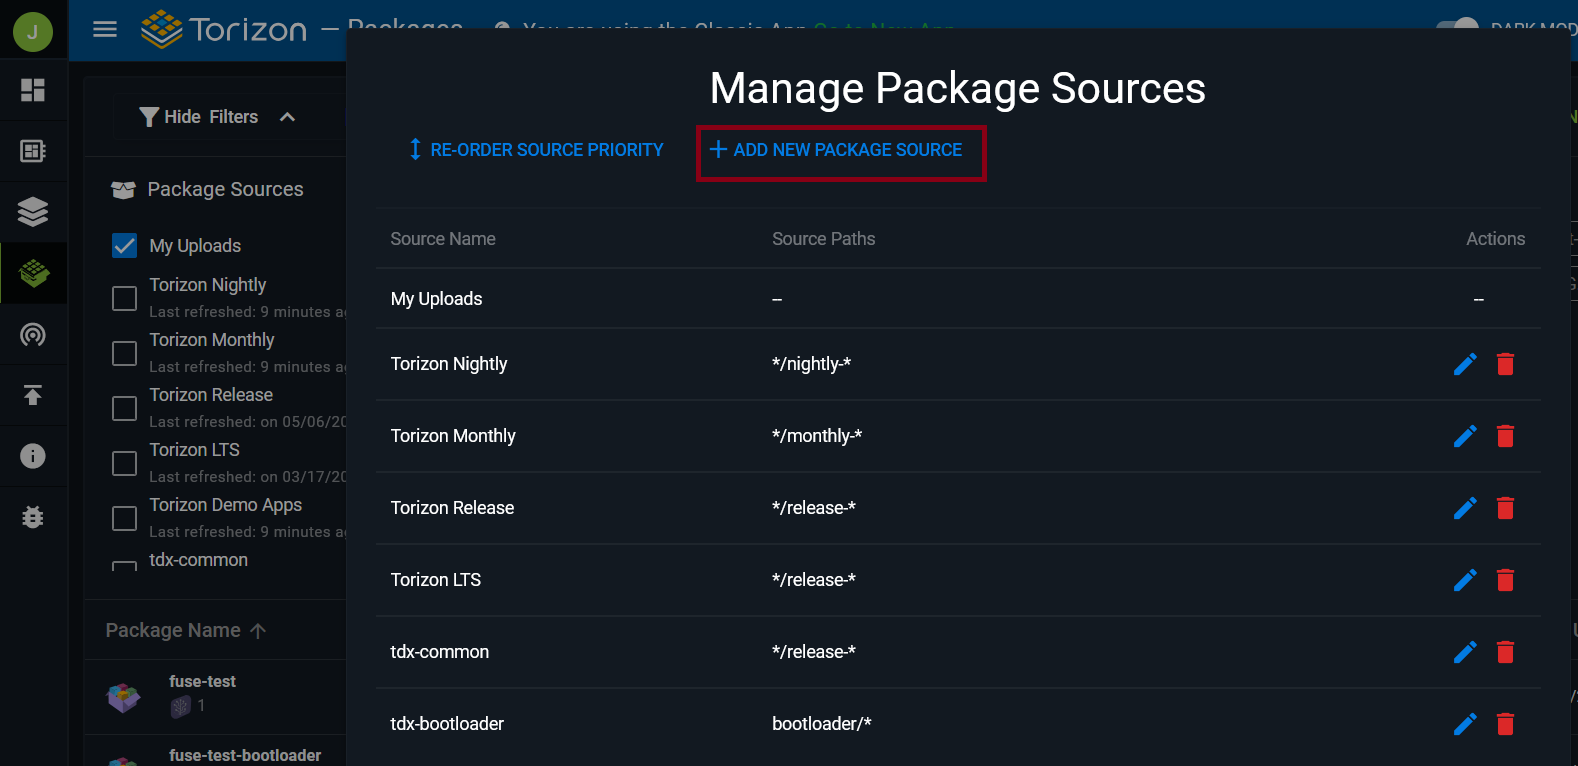Open the Updates upload sidebar icon
1578x766 pixels.
(x=33, y=395)
